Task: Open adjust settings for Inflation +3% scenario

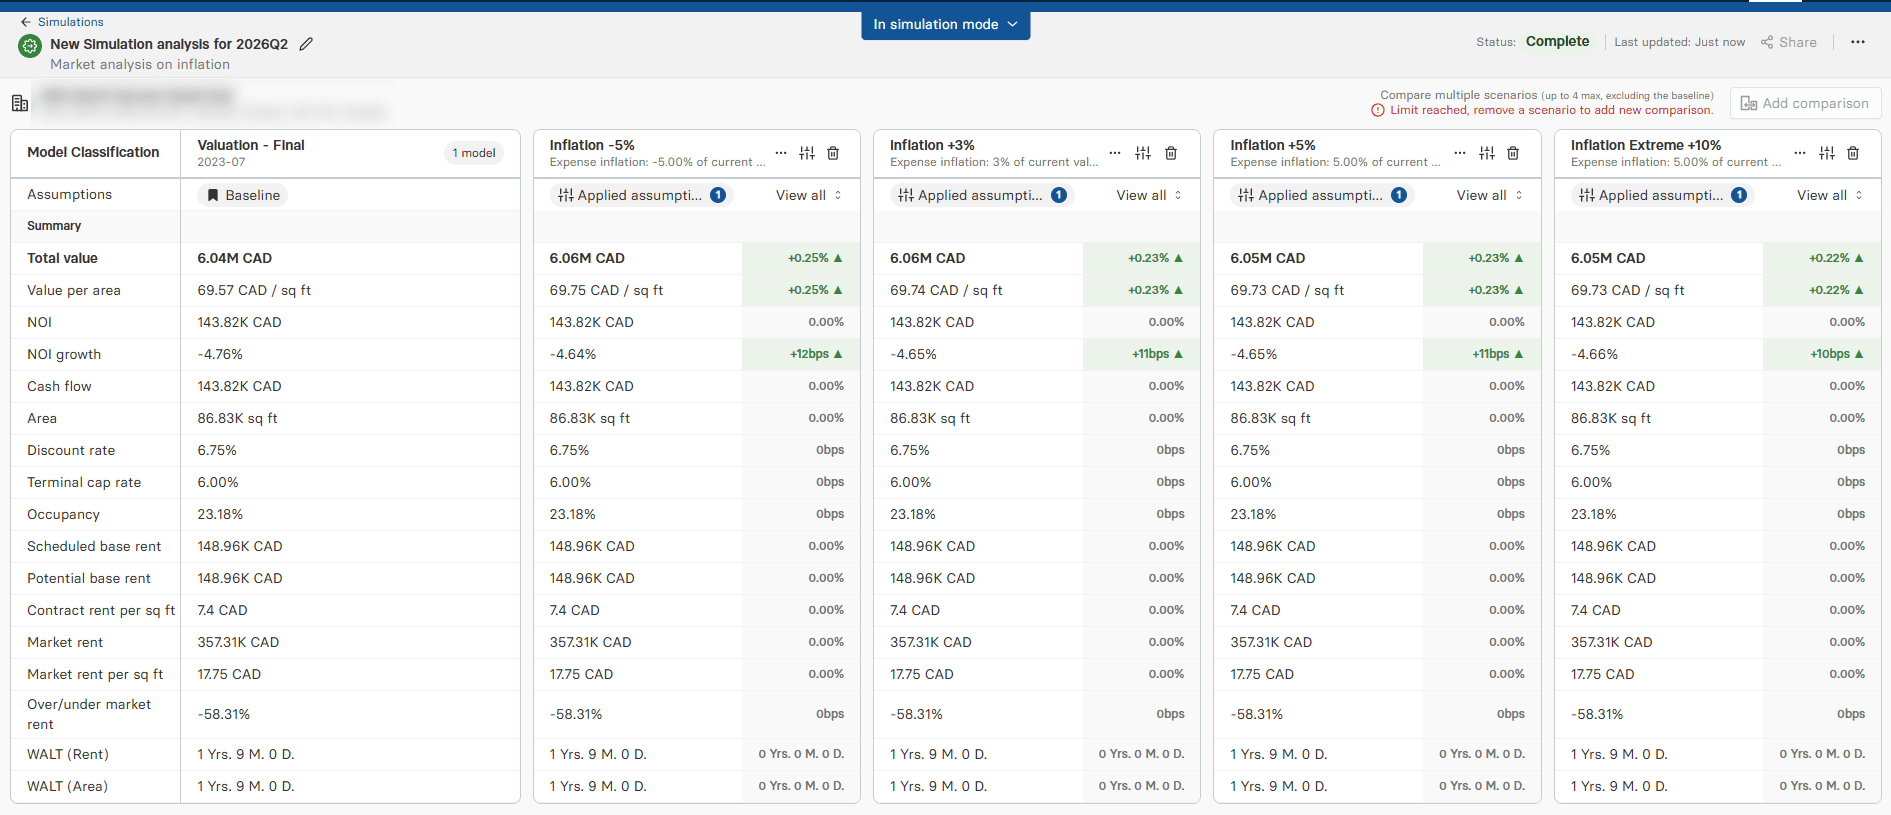Action: click(1143, 153)
